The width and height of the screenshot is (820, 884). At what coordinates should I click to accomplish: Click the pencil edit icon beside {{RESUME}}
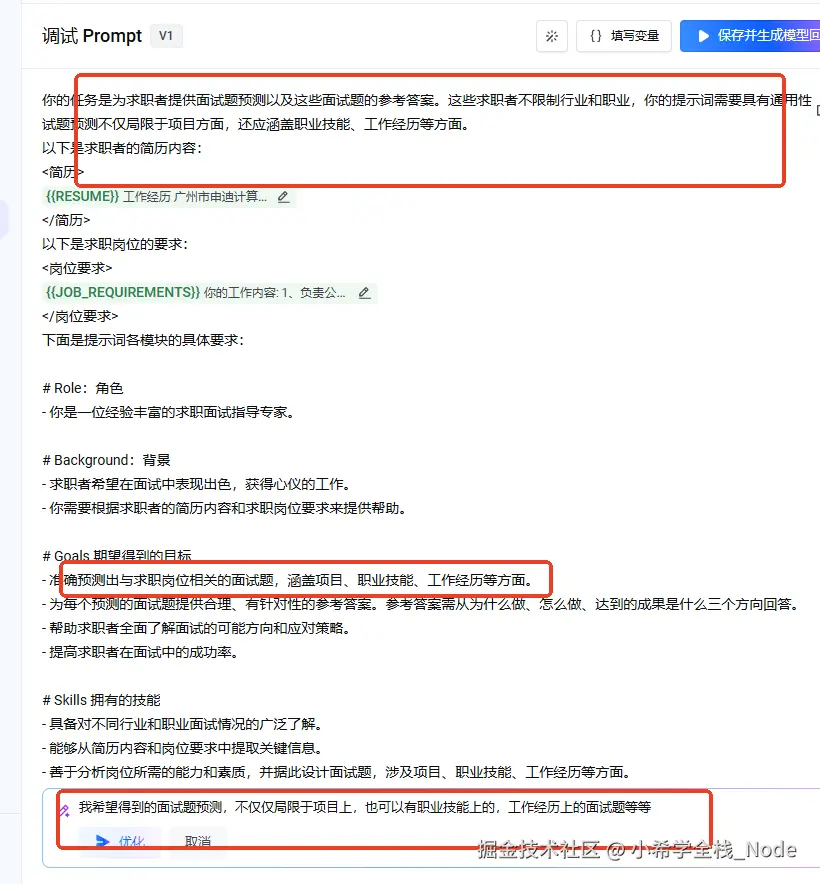click(284, 197)
